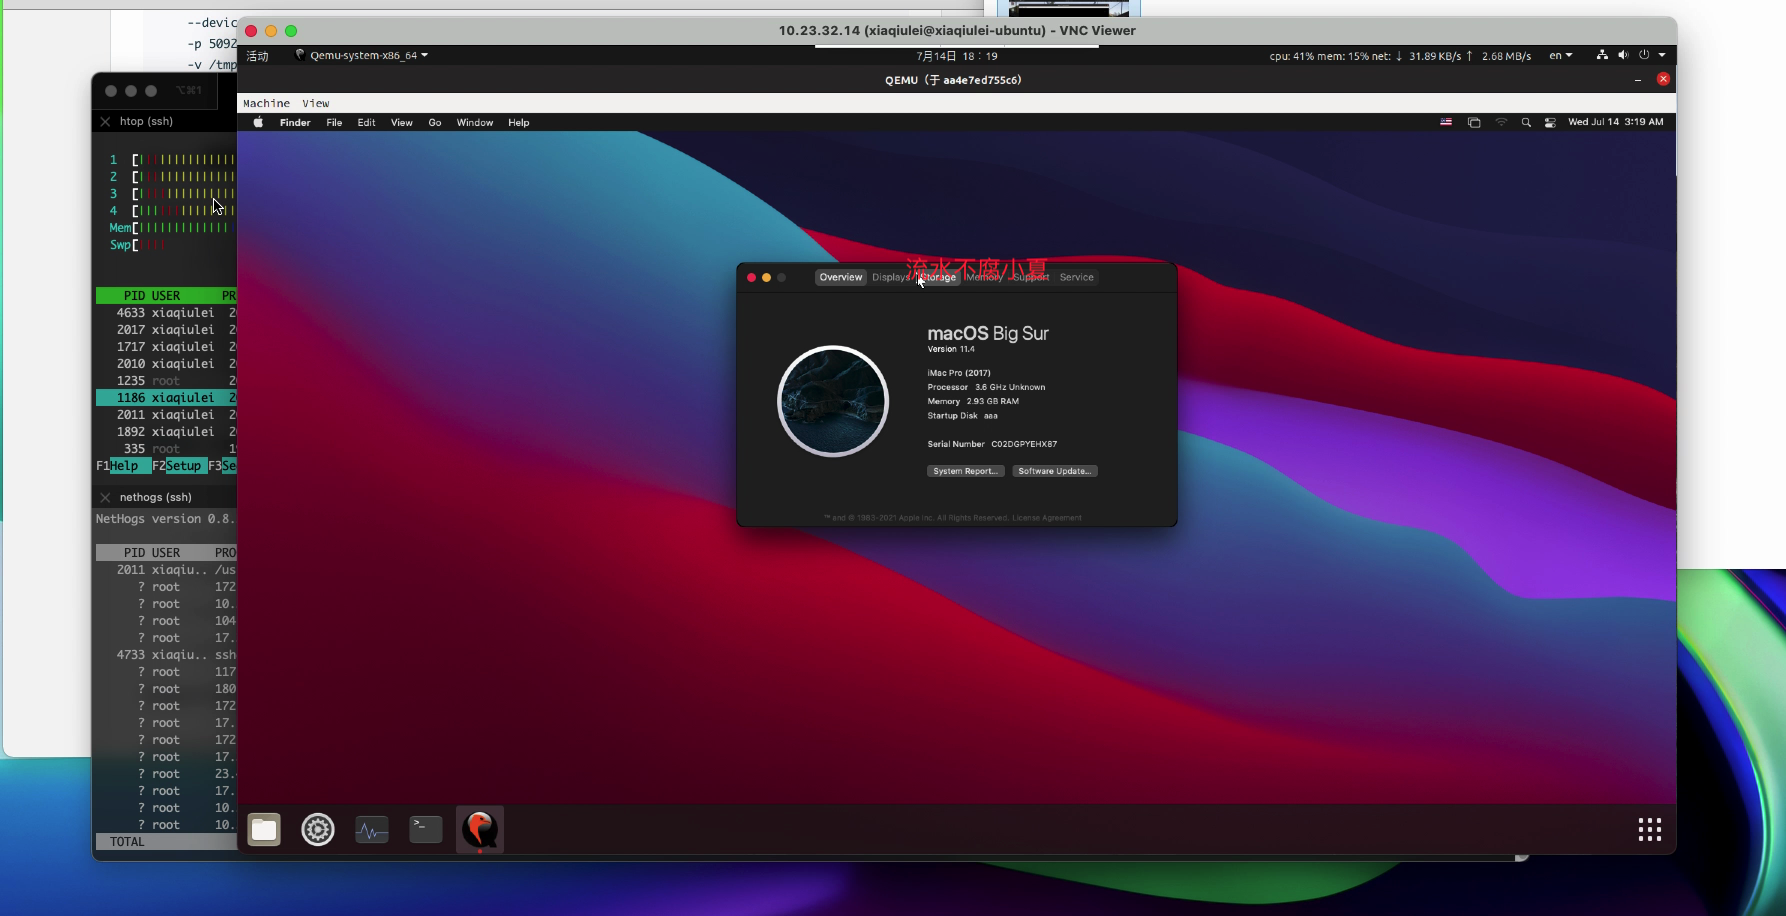Screen dimensions: 1786x916
Task: Expand the Ubuntu system menu arrow
Action: click(x=1662, y=55)
